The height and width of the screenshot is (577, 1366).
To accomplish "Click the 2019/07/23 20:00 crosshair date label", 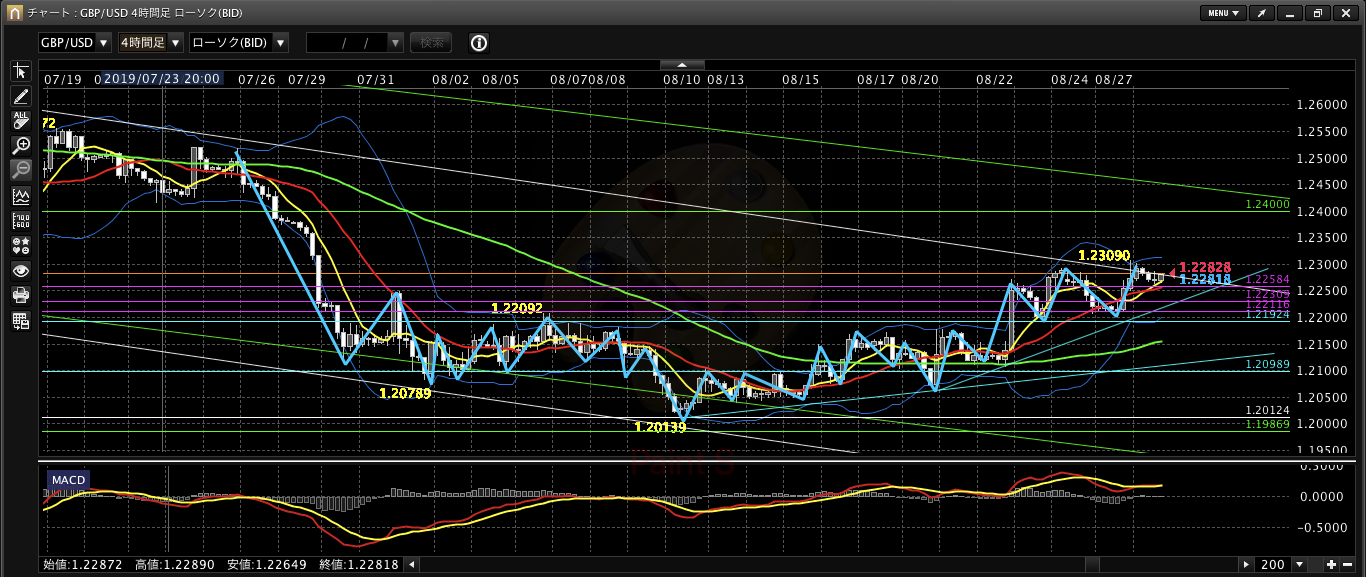I will [163, 78].
